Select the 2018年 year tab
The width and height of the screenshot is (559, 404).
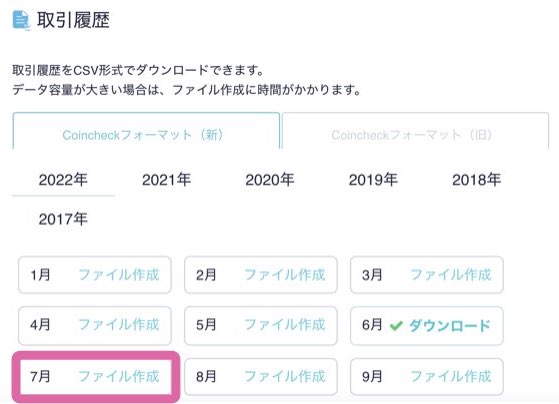pos(477,180)
